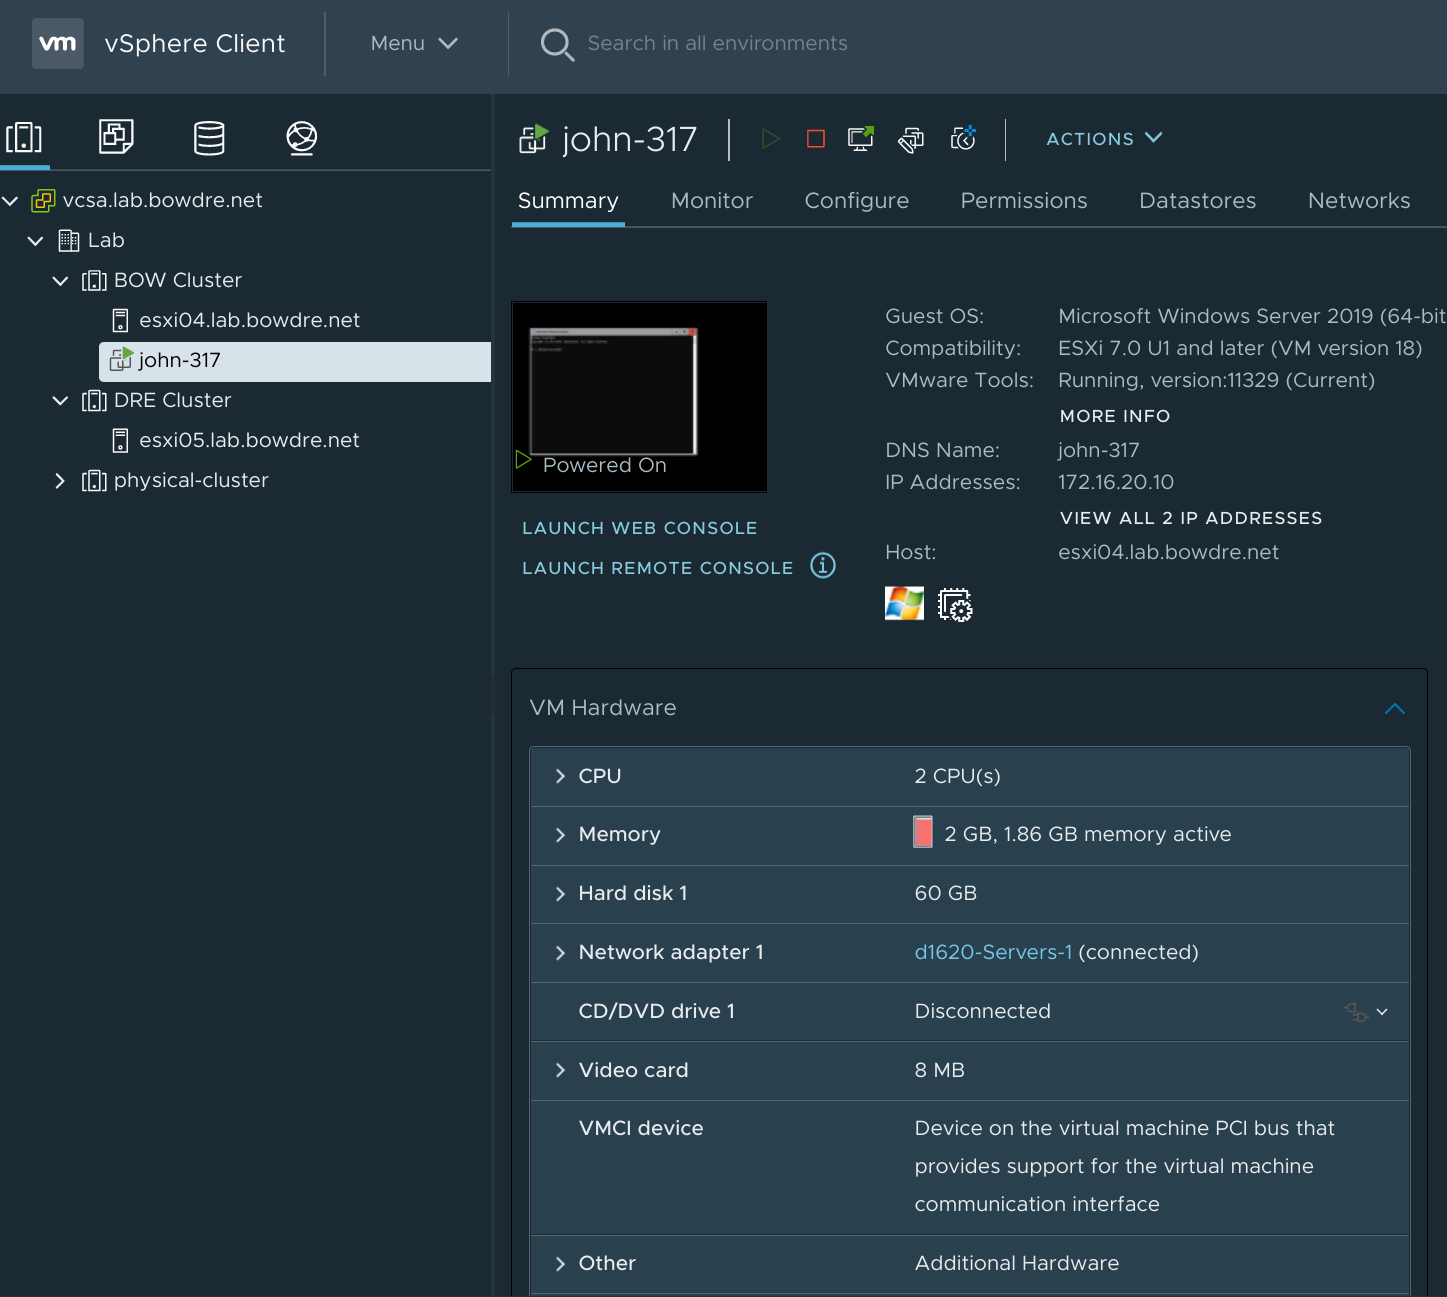Click the search in all environments field

point(717,43)
